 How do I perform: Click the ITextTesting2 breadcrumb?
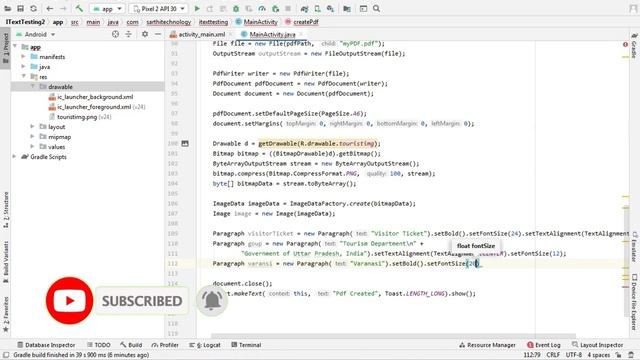pos(25,22)
